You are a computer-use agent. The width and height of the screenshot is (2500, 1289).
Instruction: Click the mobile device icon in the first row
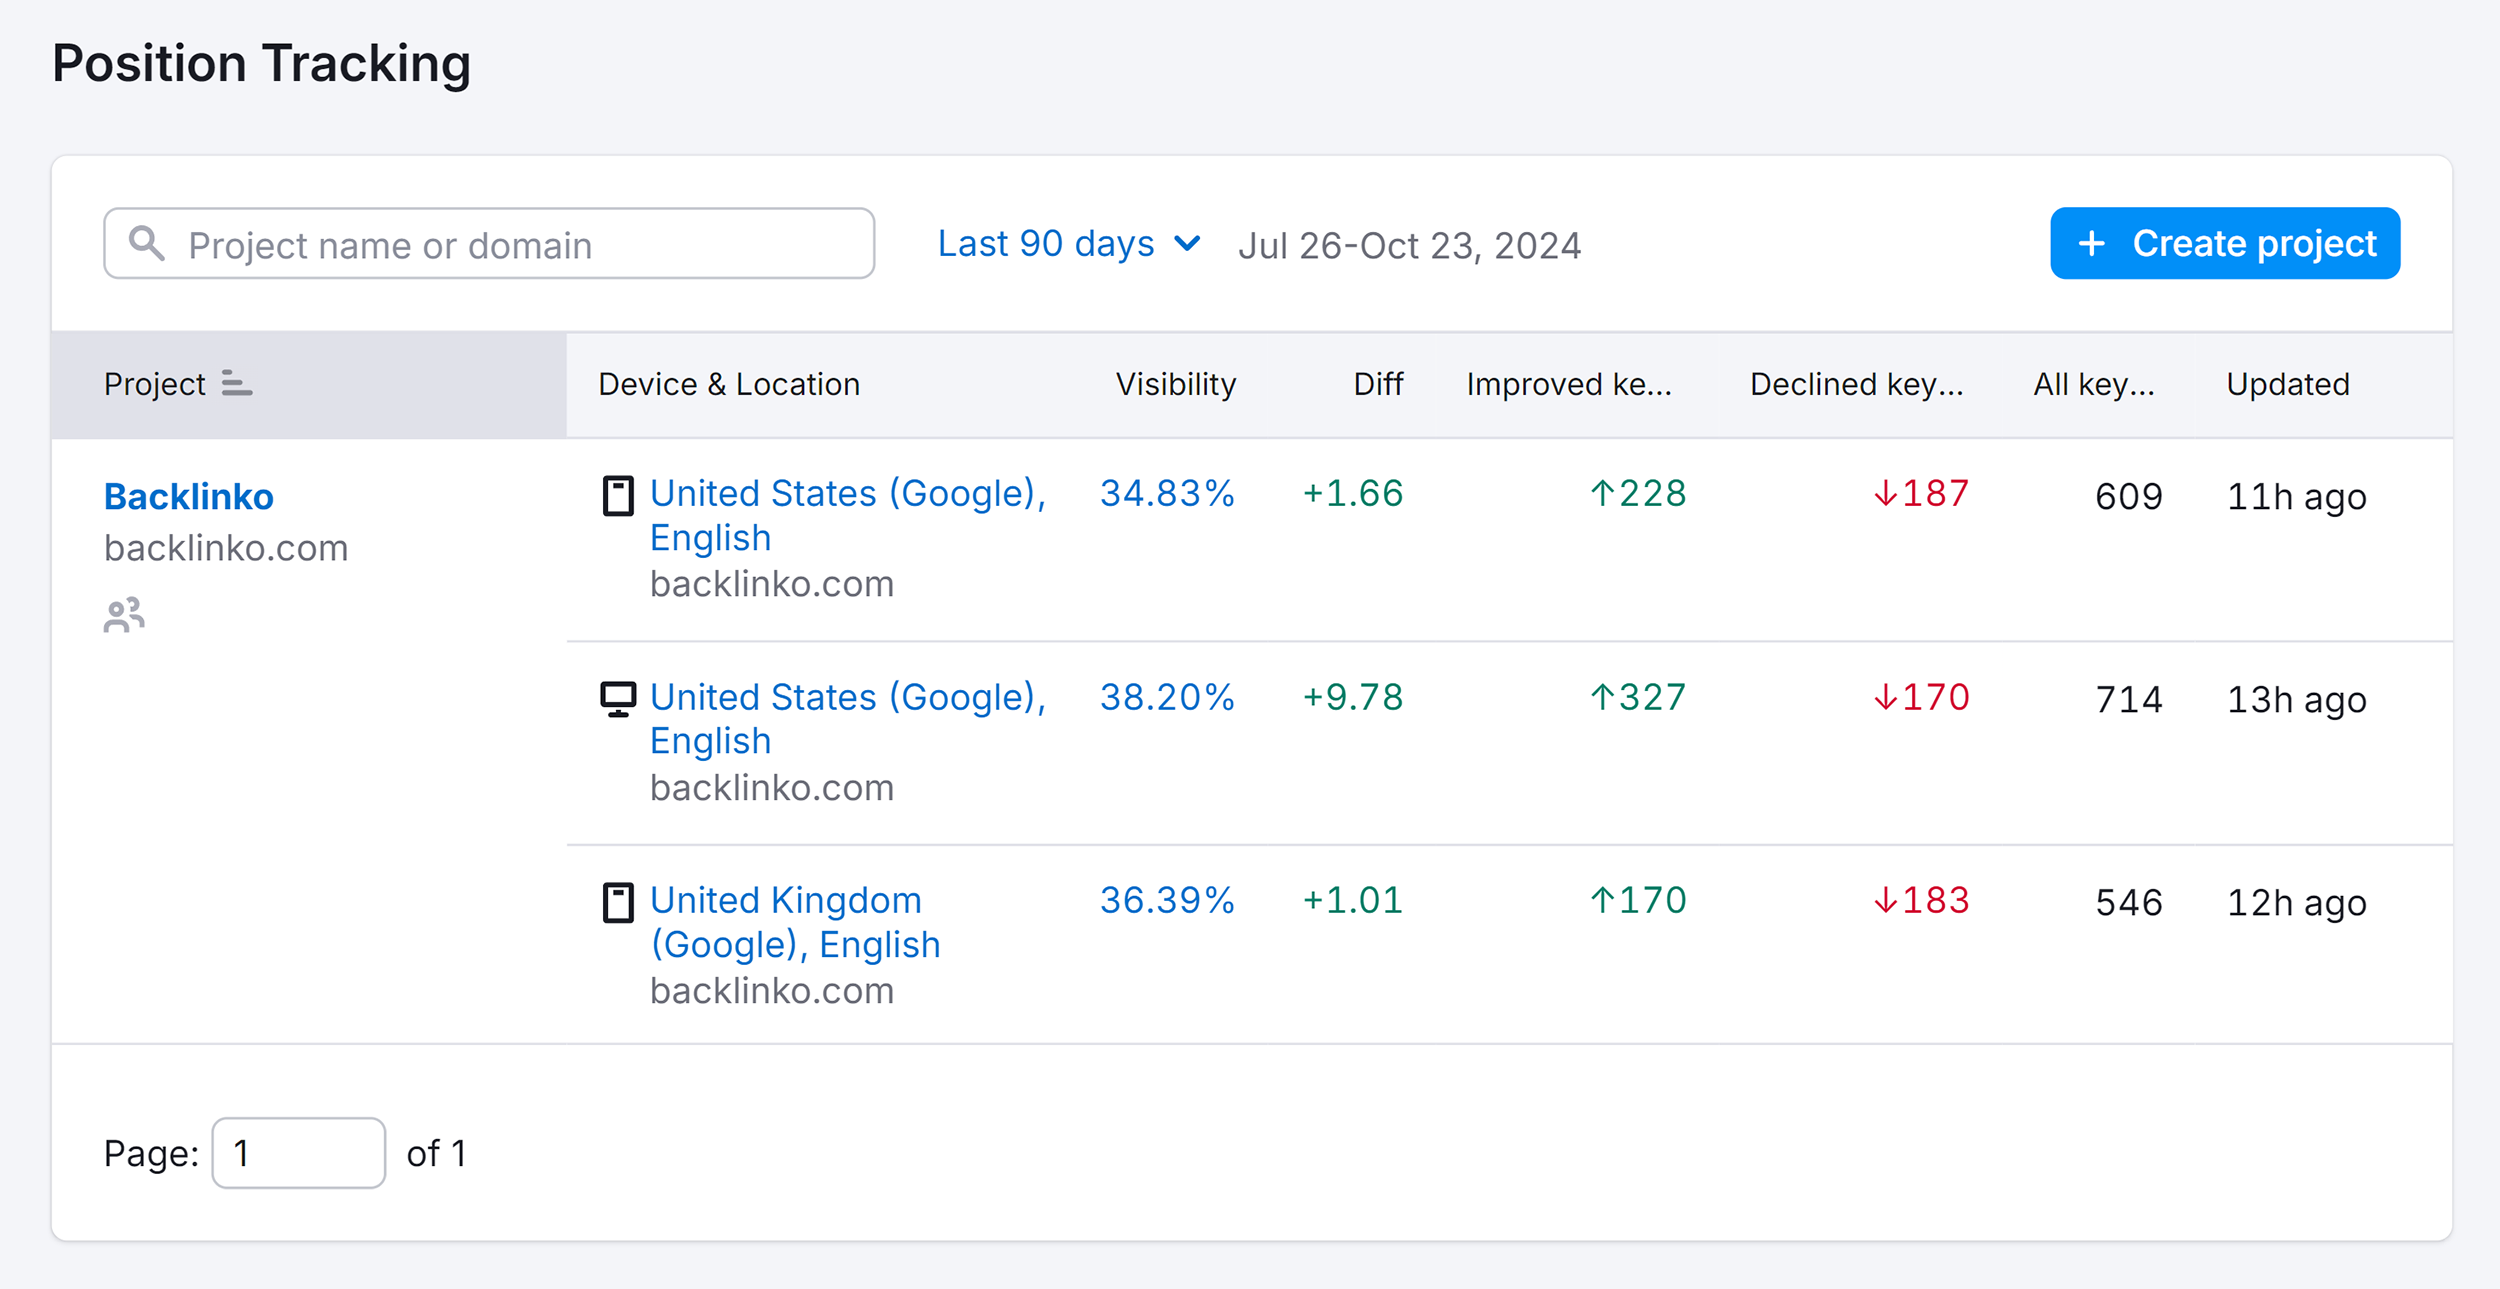618,495
